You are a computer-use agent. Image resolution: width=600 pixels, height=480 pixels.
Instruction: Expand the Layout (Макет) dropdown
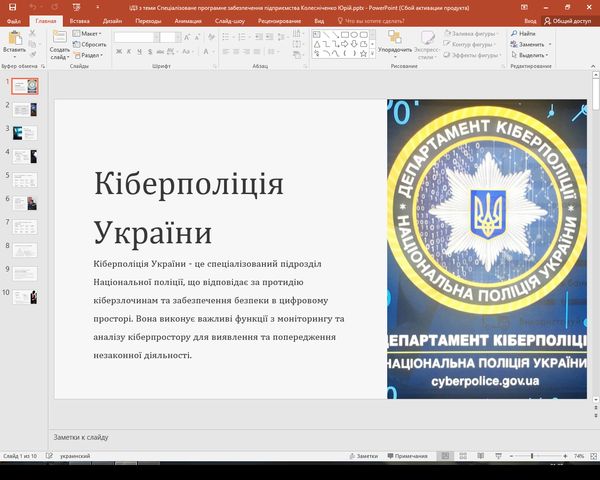click(x=92, y=33)
